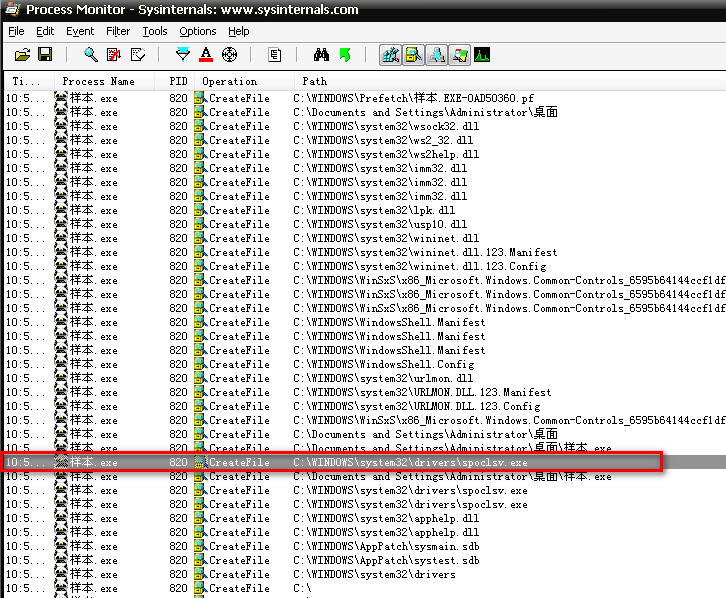The image size is (726, 598).
Task: Toggle Show Profiling Events graph button
Action: [483, 55]
